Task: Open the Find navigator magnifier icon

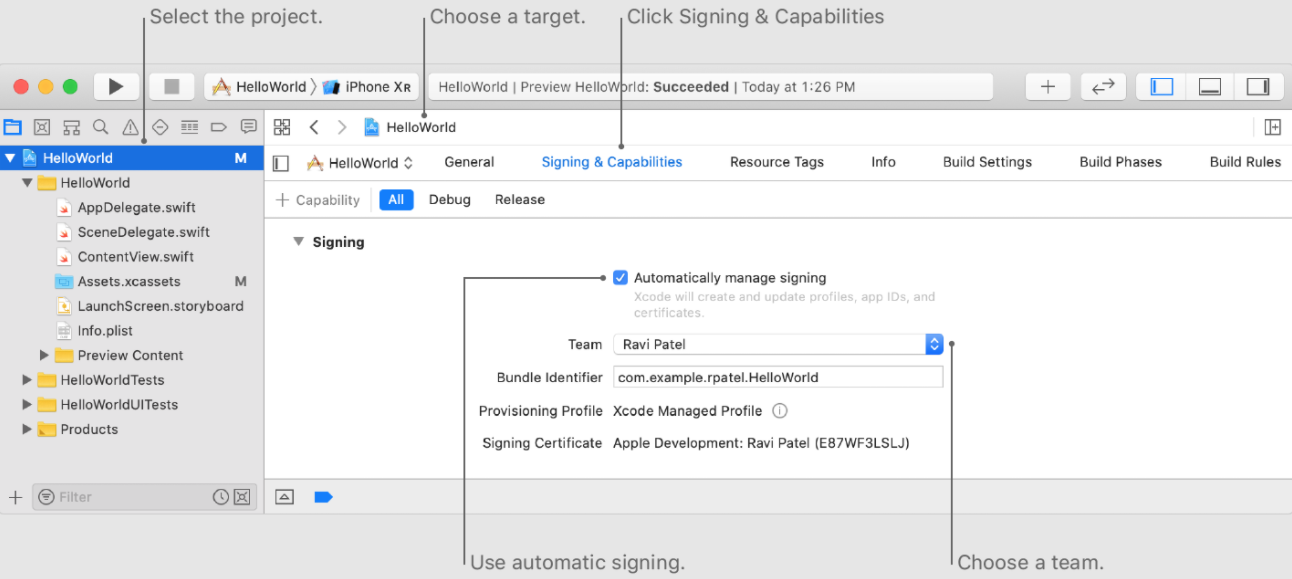Action: click(101, 127)
